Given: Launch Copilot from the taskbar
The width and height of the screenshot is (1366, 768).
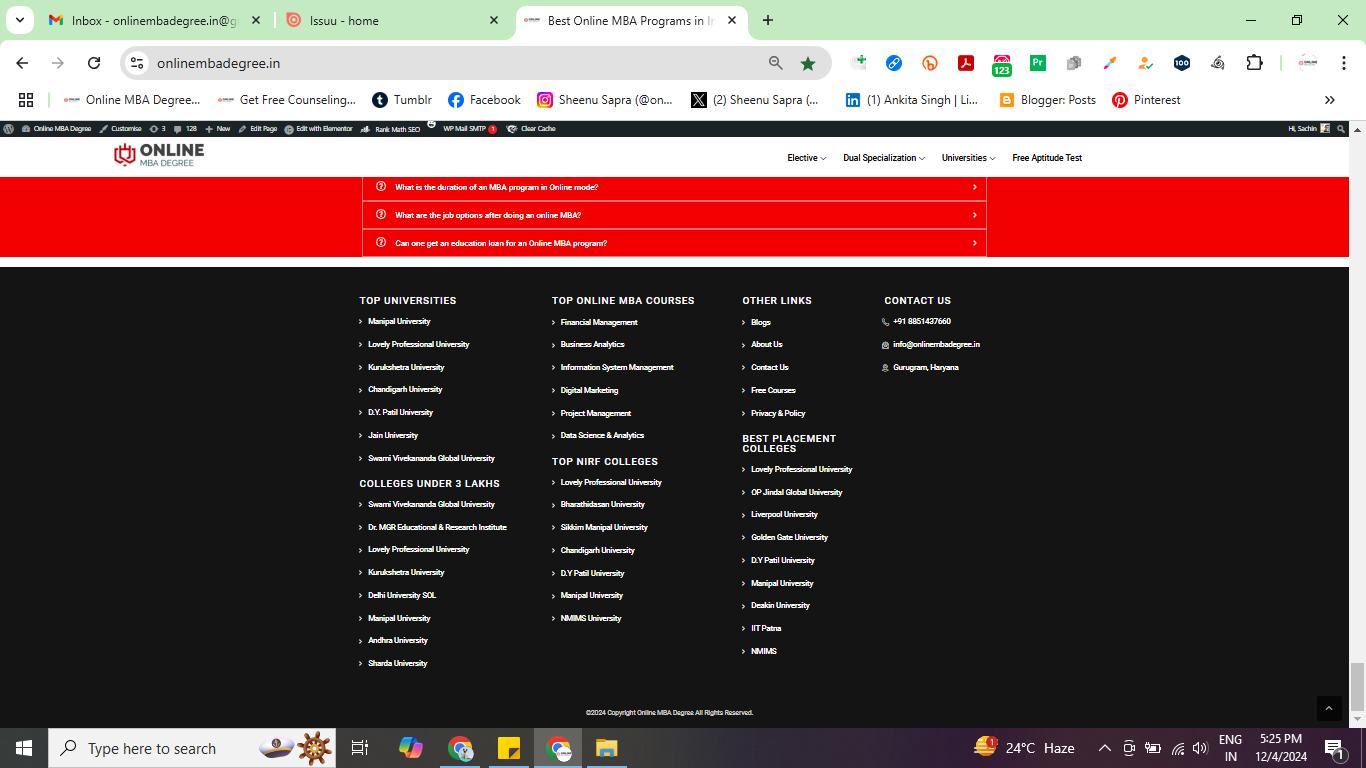Looking at the screenshot, I should pyautogui.click(x=411, y=748).
